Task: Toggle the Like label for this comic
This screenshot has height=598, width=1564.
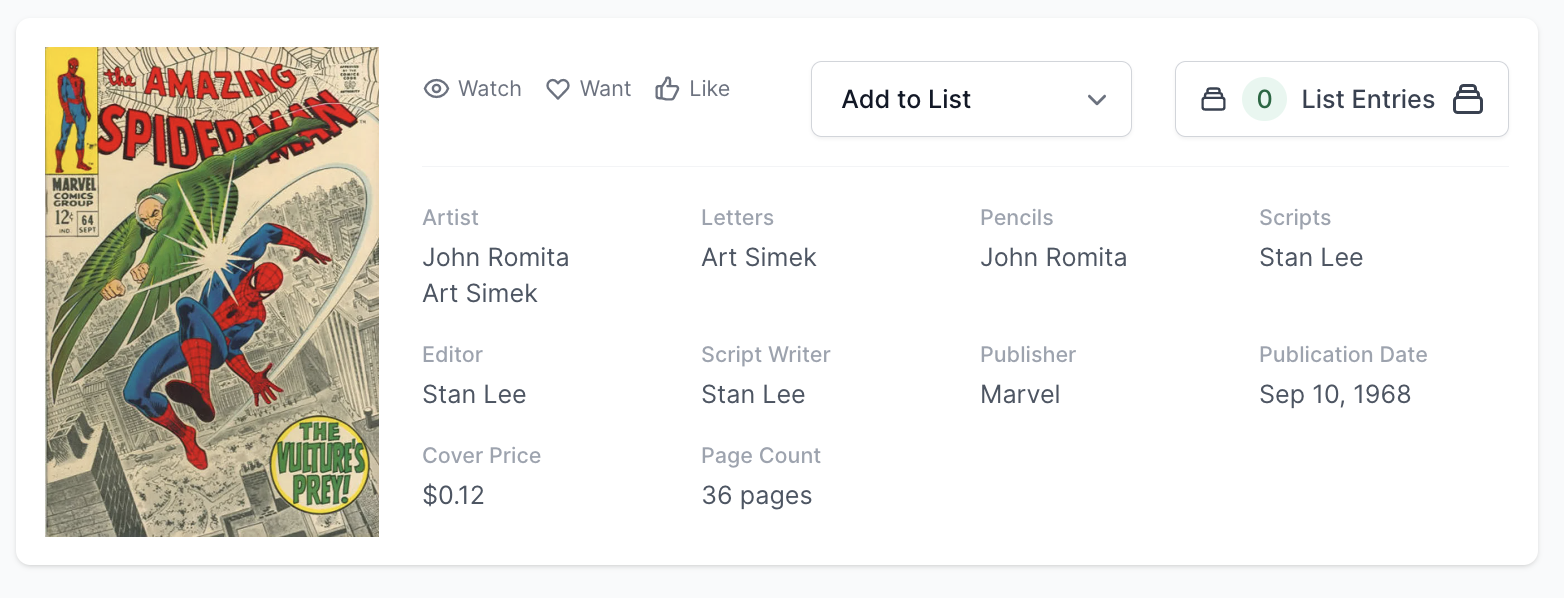Action: (709, 89)
